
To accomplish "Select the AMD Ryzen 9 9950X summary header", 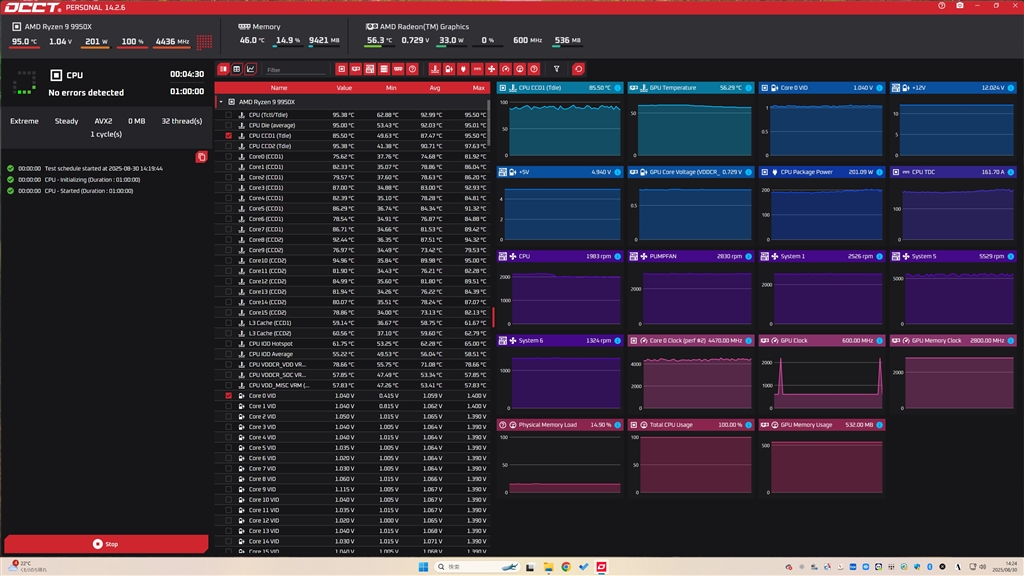I will pyautogui.click(x=52, y=27).
